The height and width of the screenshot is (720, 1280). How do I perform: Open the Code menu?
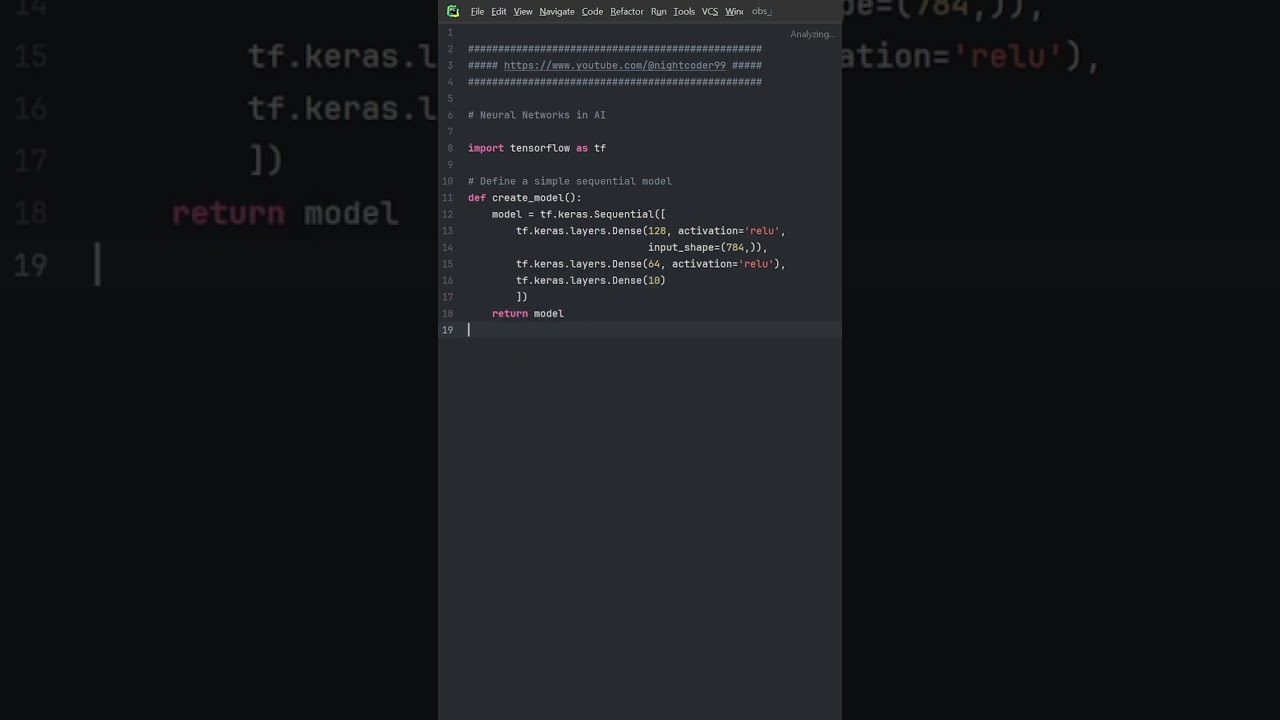click(x=592, y=12)
